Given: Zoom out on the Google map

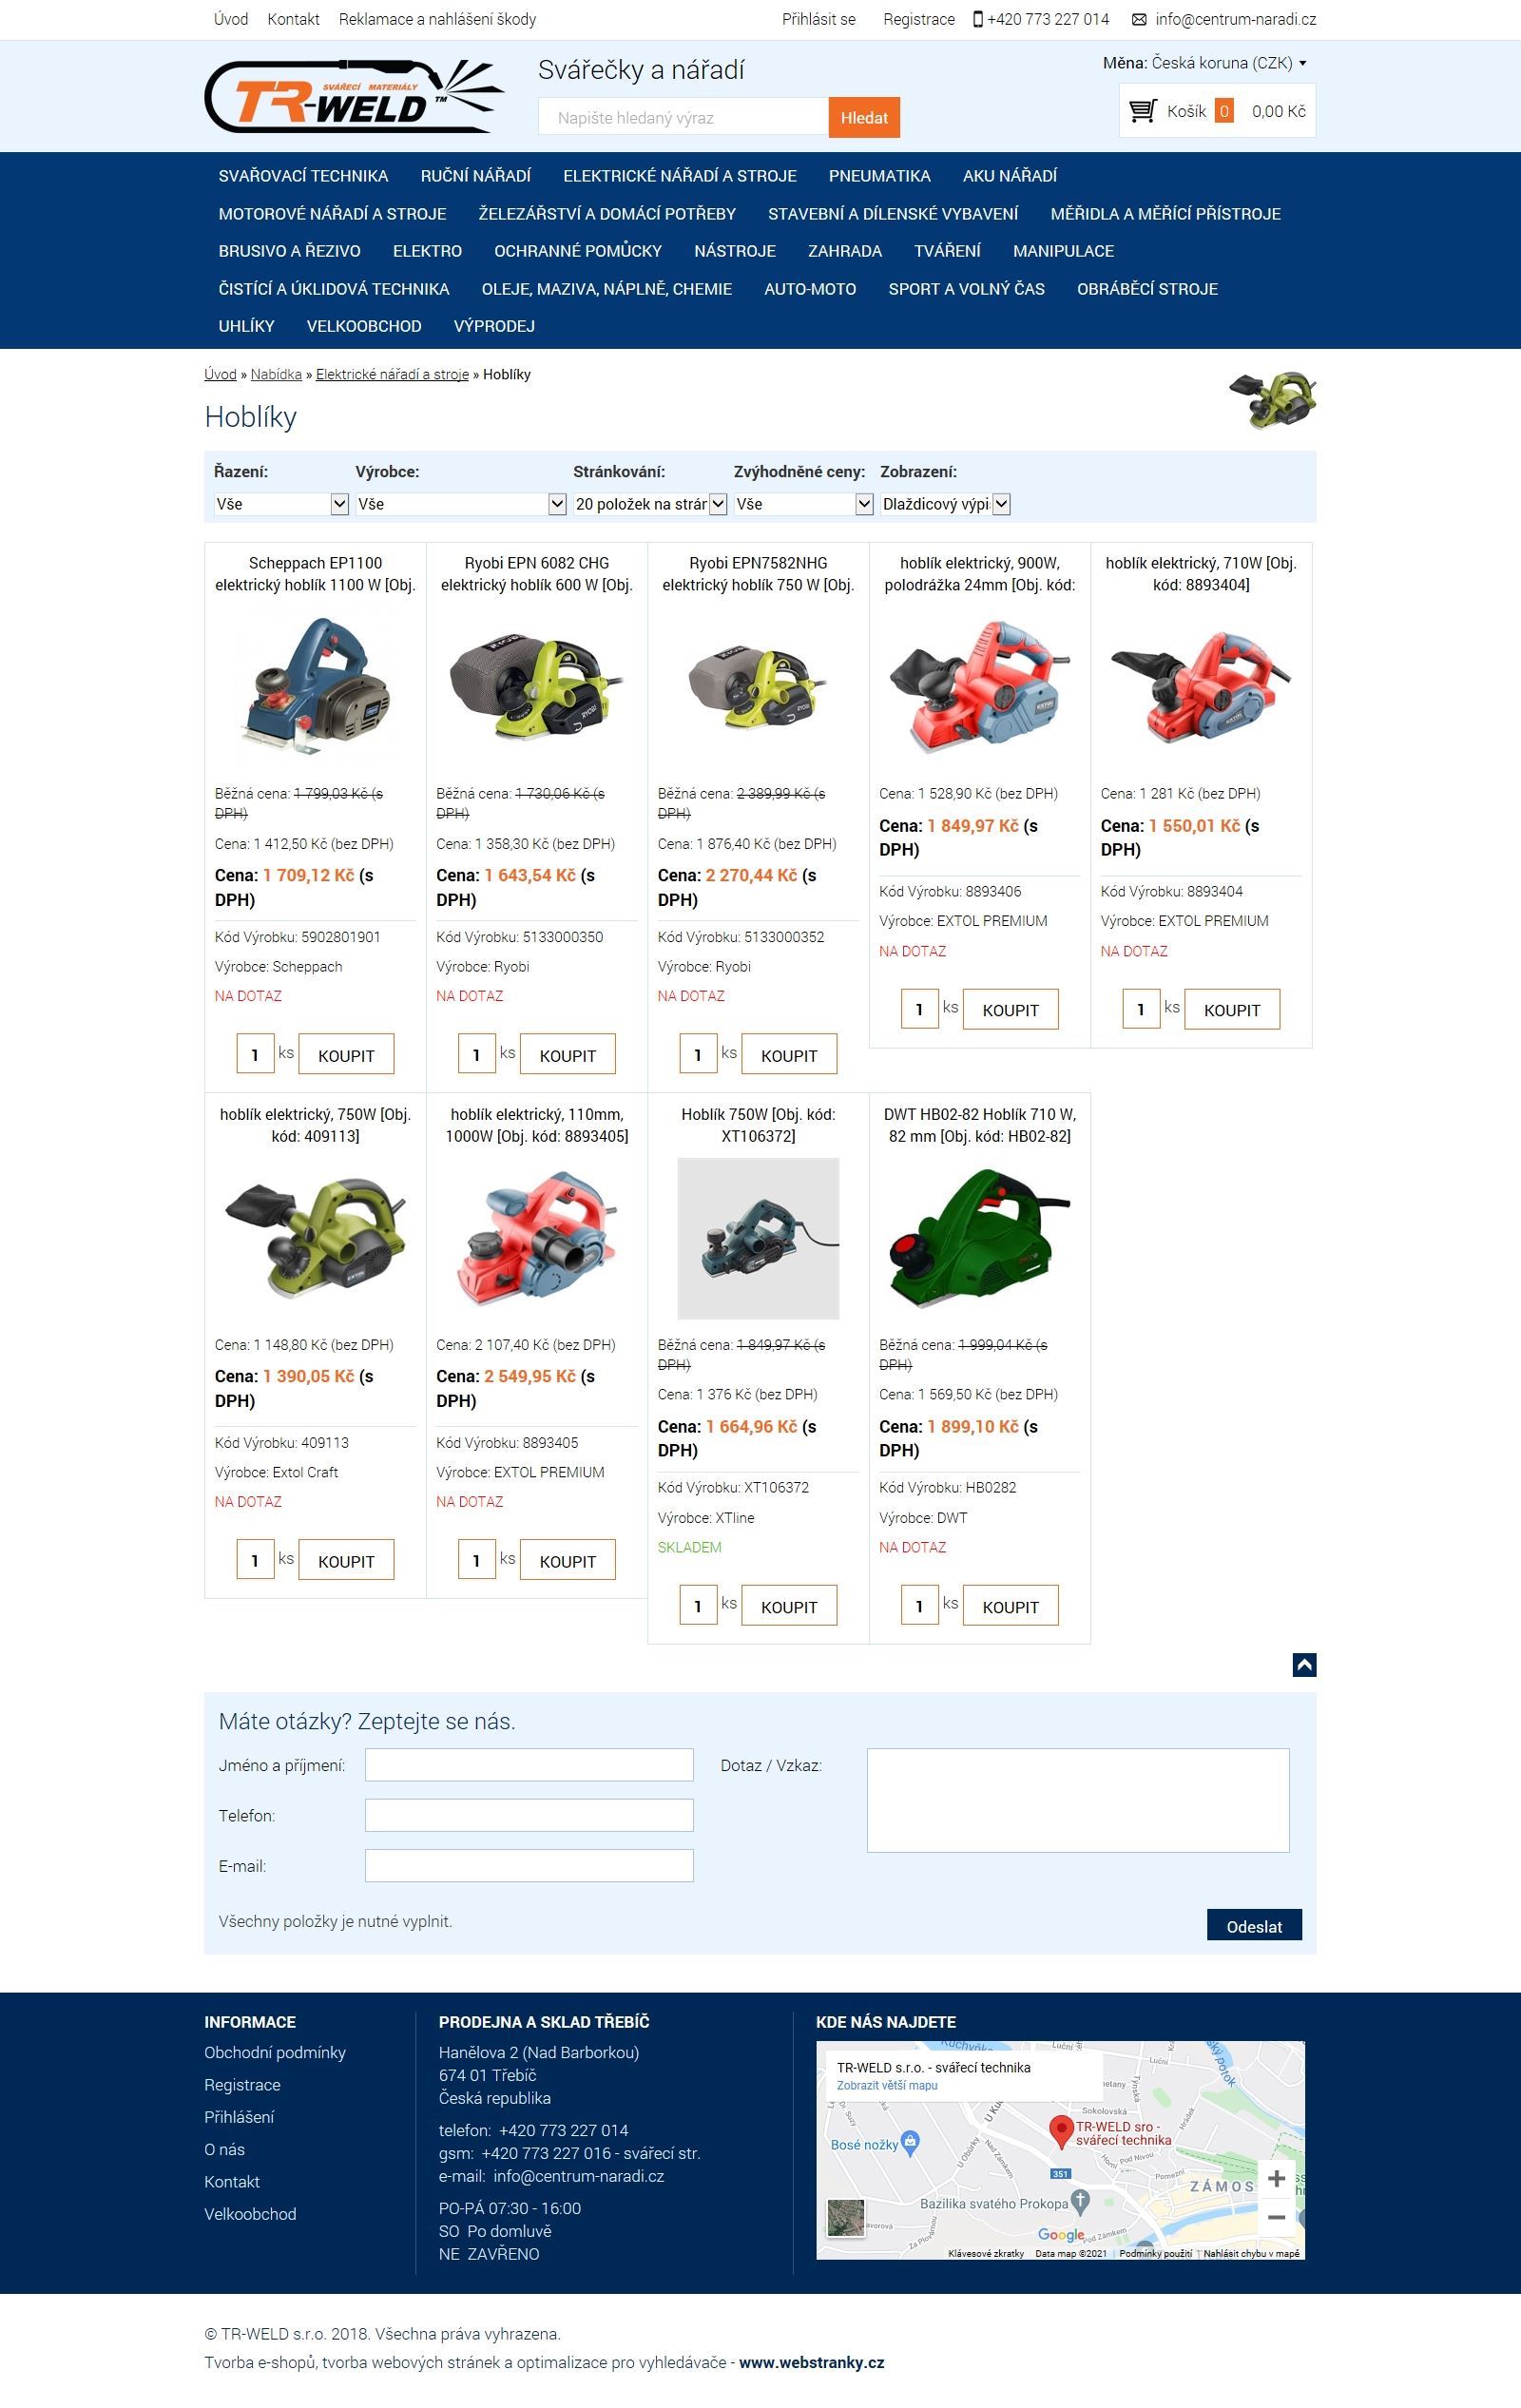Looking at the screenshot, I should click(x=1276, y=2217).
